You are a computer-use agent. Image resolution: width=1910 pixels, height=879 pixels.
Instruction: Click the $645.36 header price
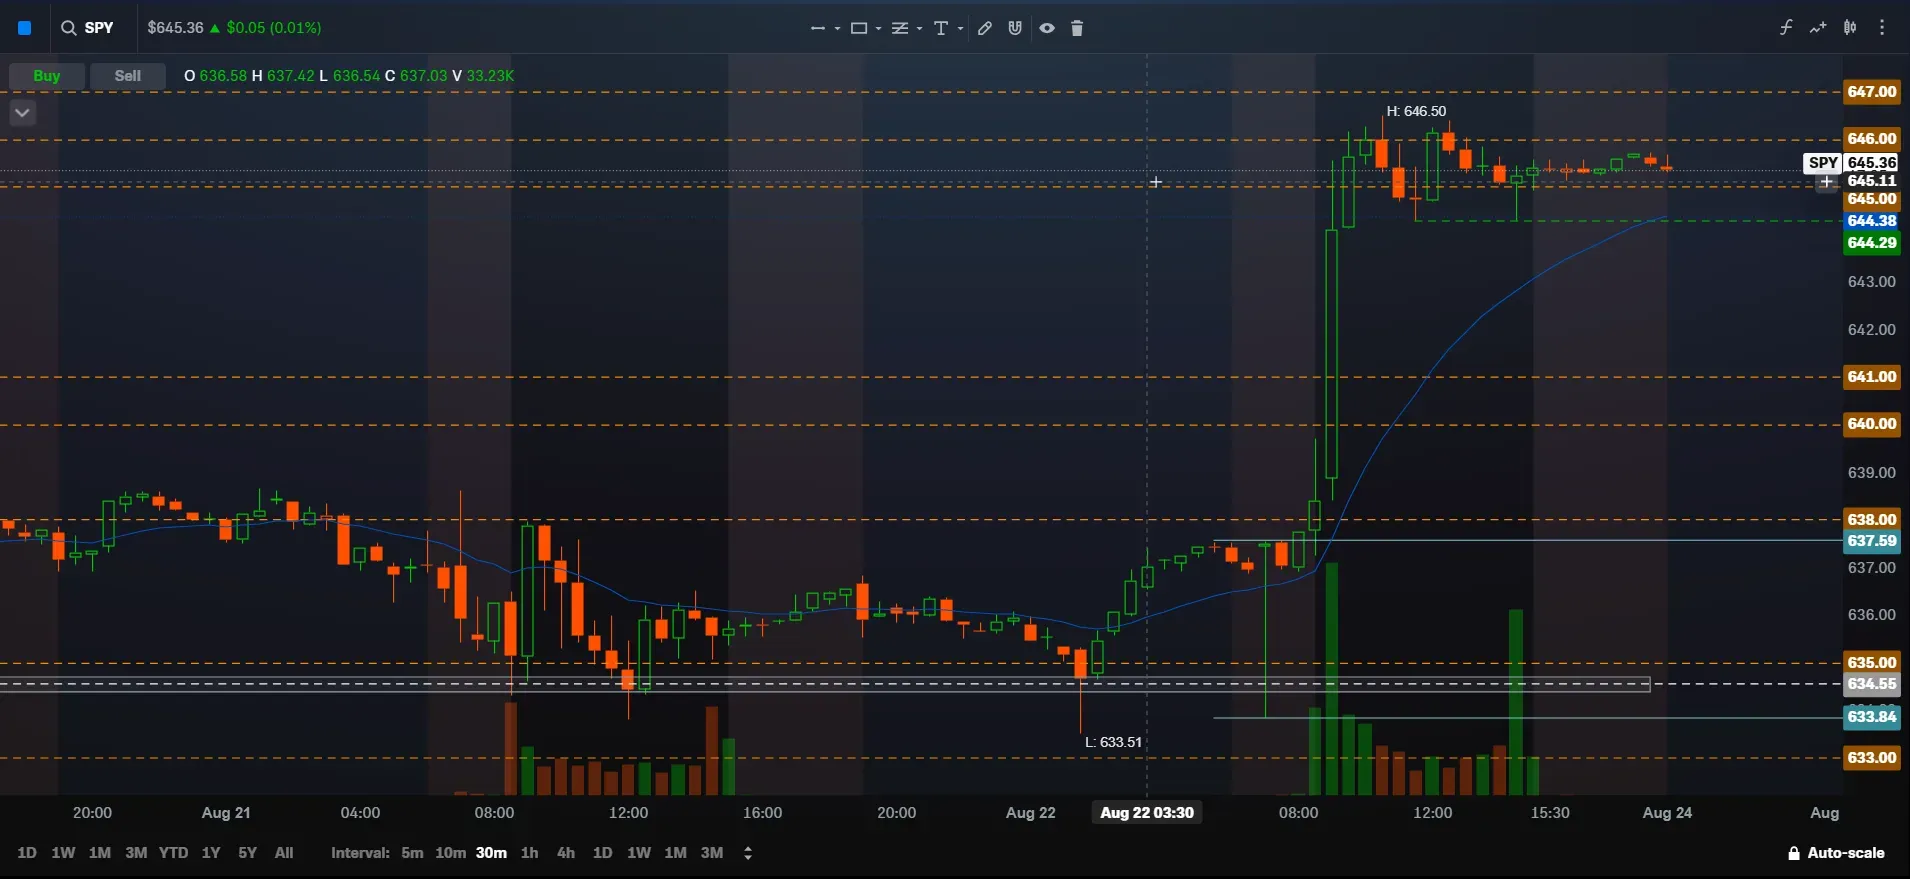(x=175, y=28)
